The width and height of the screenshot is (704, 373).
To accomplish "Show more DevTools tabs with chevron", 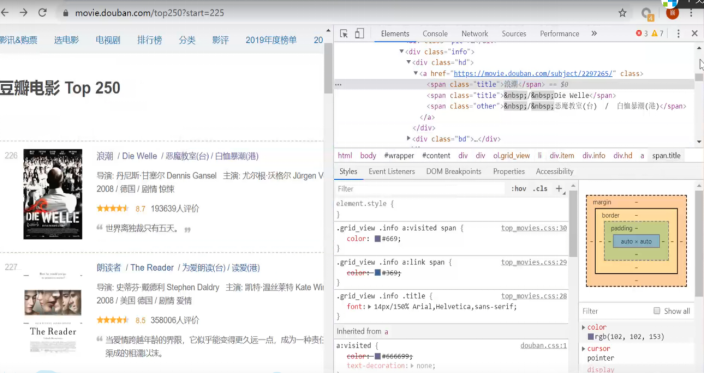I will [x=594, y=34].
